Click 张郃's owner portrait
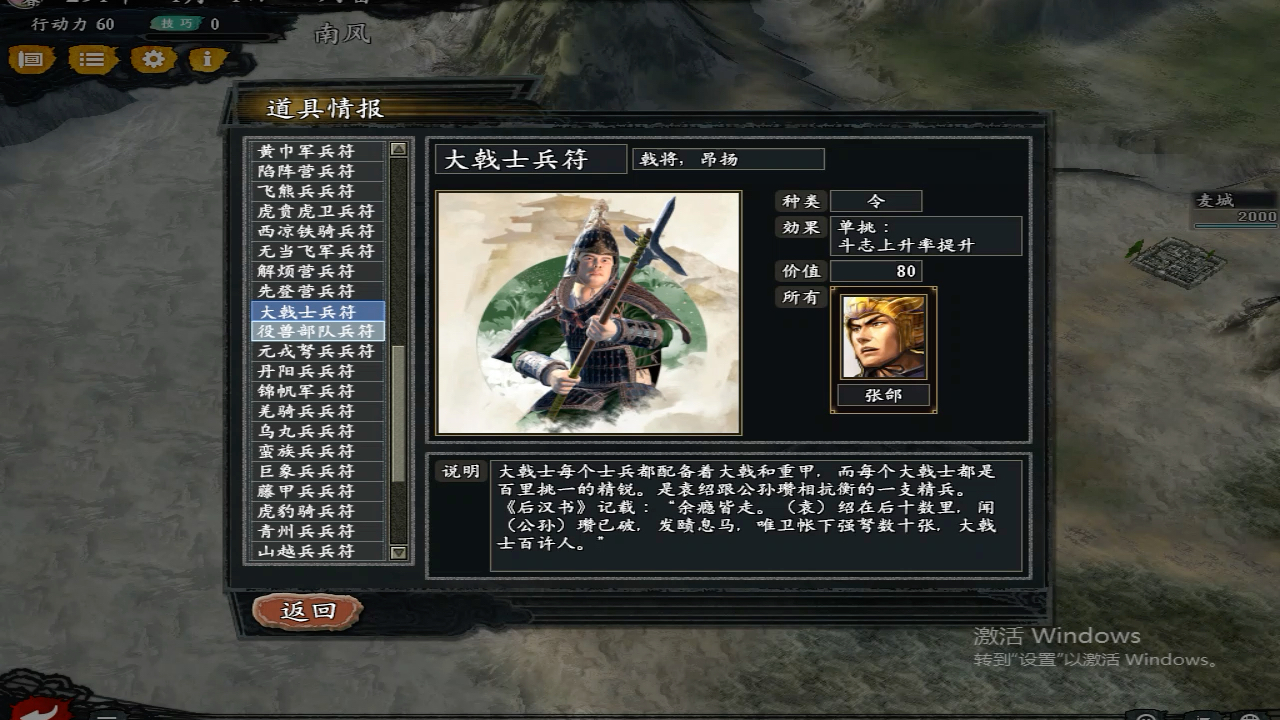The width and height of the screenshot is (1280, 720). pyautogui.click(x=884, y=336)
